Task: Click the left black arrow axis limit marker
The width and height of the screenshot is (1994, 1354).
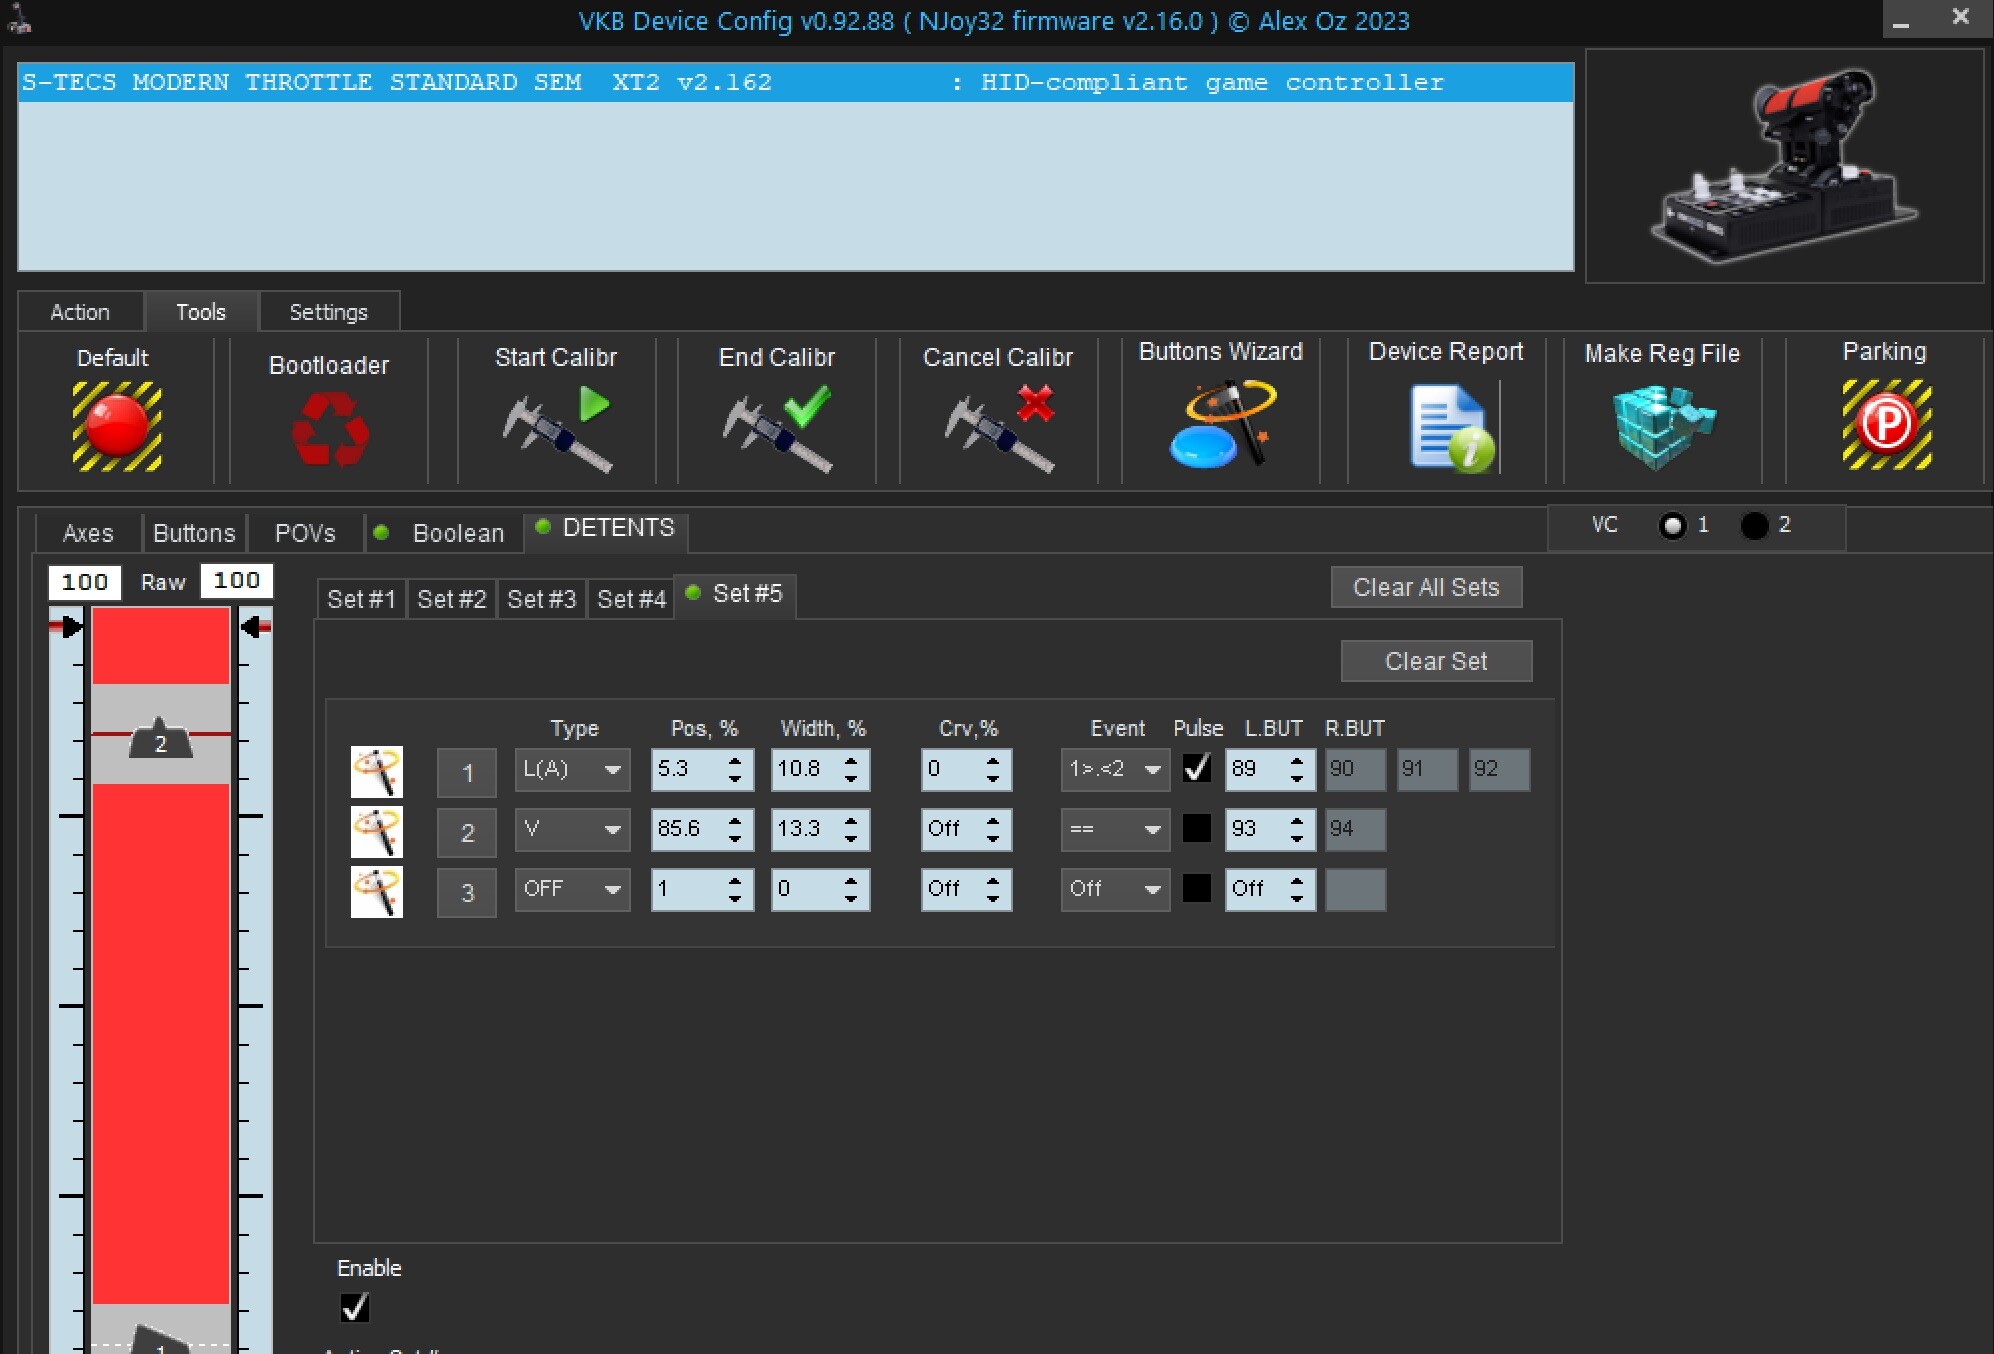Action: tap(71, 627)
